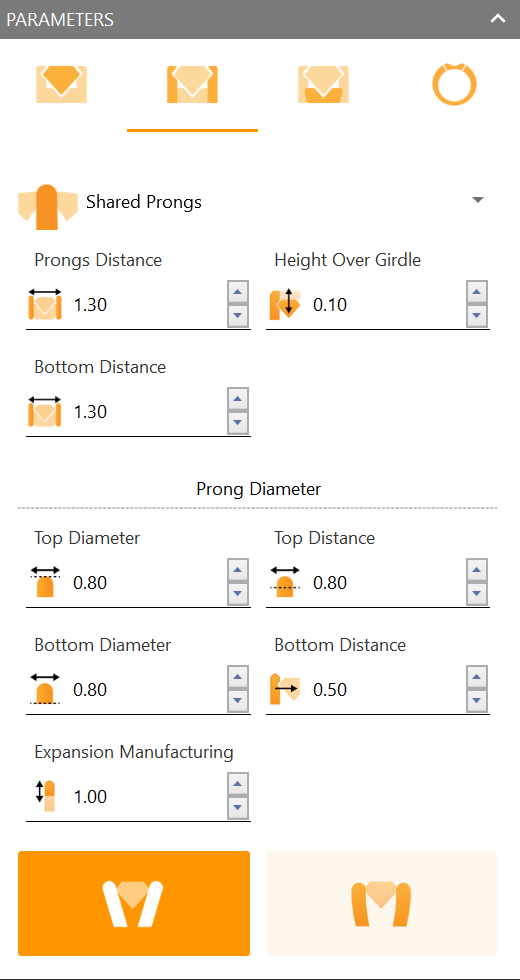This screenshot has width=520, height=980.
Task: Click the Shared Prongs type icon
Action: [48, 207]
